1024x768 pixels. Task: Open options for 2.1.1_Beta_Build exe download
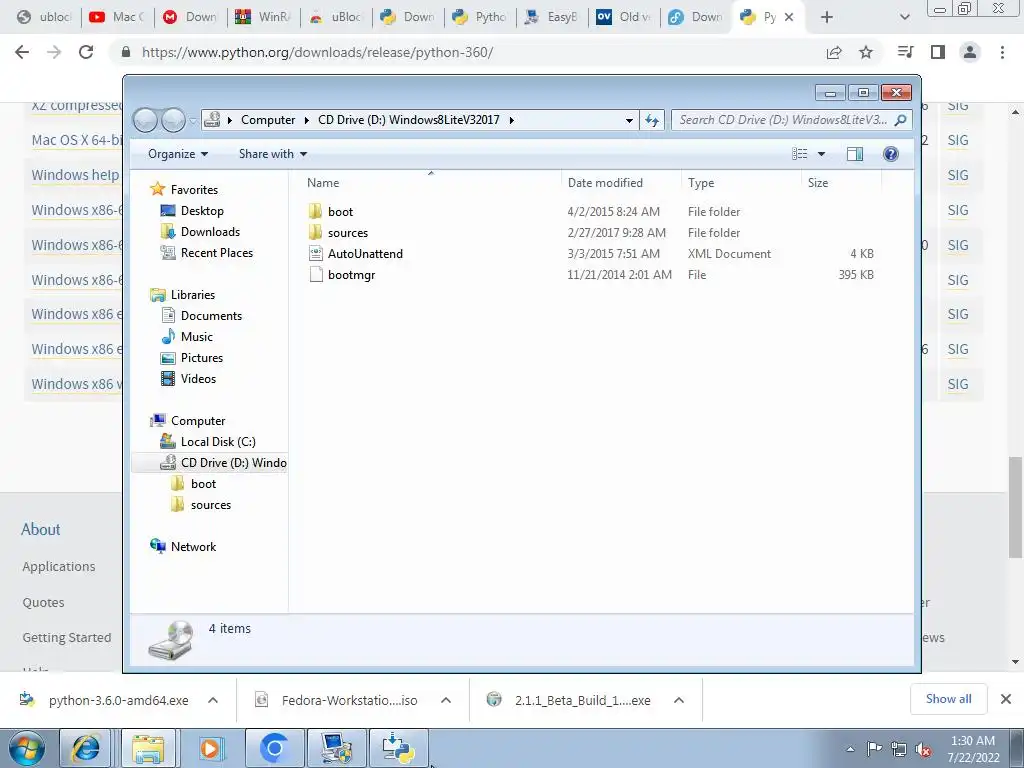[x=679, y=700]
